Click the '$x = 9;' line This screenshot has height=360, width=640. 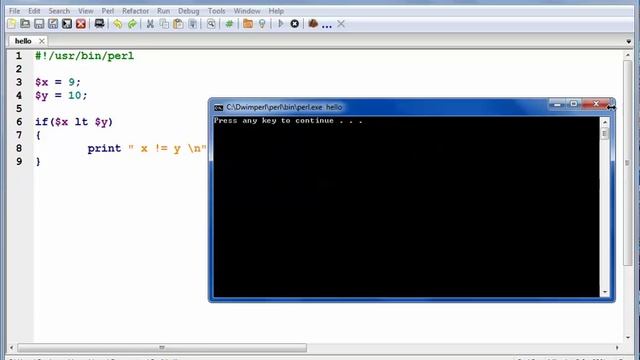tap(58, 82)
